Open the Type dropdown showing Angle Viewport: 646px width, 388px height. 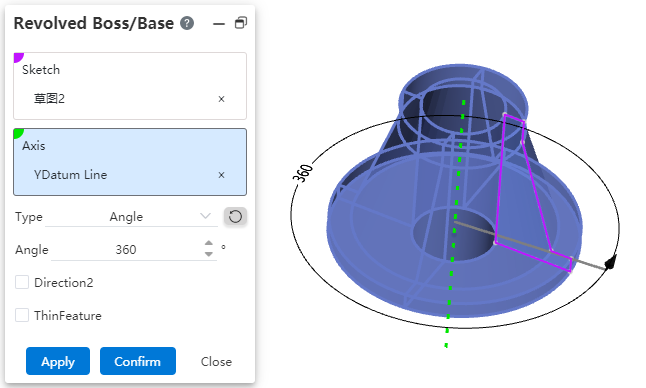(x=131, y=217)
